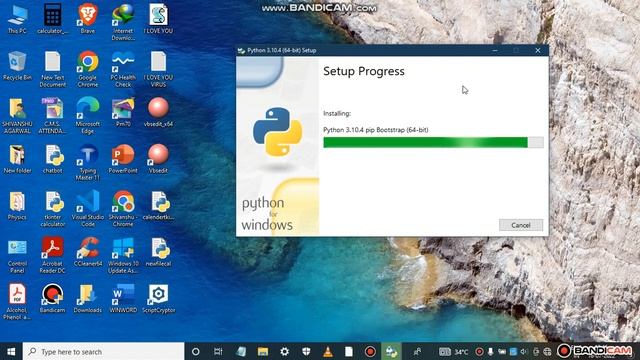Screen dimensions: 640x360
Task: Open the volume control in tray
Action: tap(524, 351)
